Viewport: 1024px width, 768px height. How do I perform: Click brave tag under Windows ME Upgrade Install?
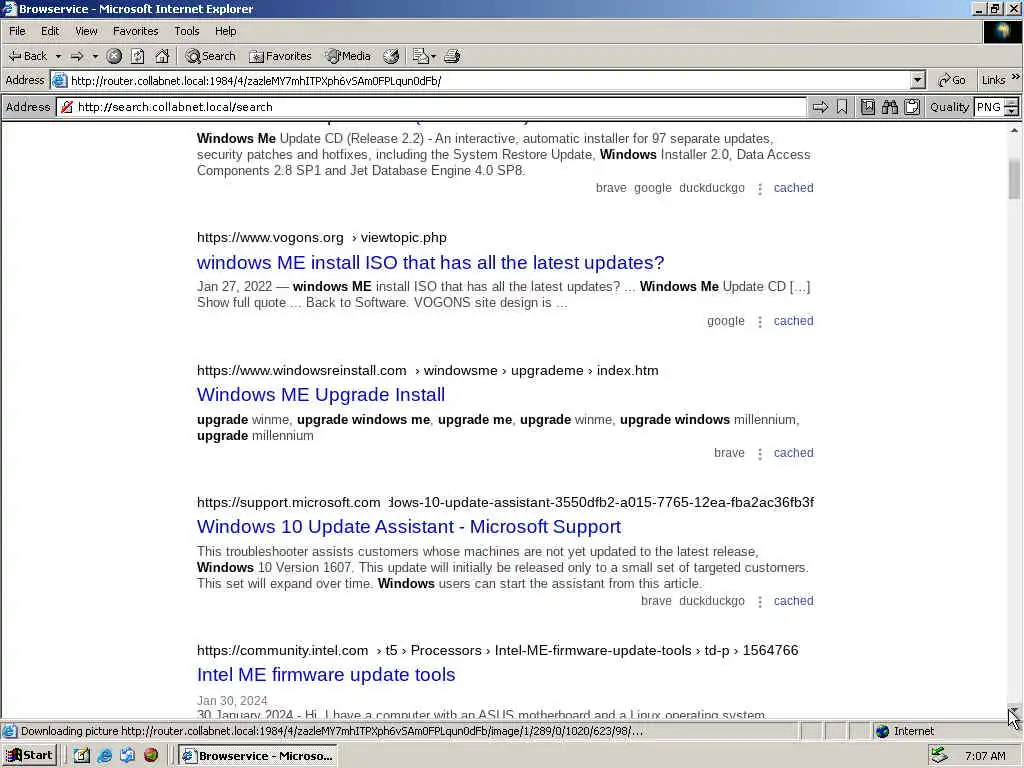729,453
